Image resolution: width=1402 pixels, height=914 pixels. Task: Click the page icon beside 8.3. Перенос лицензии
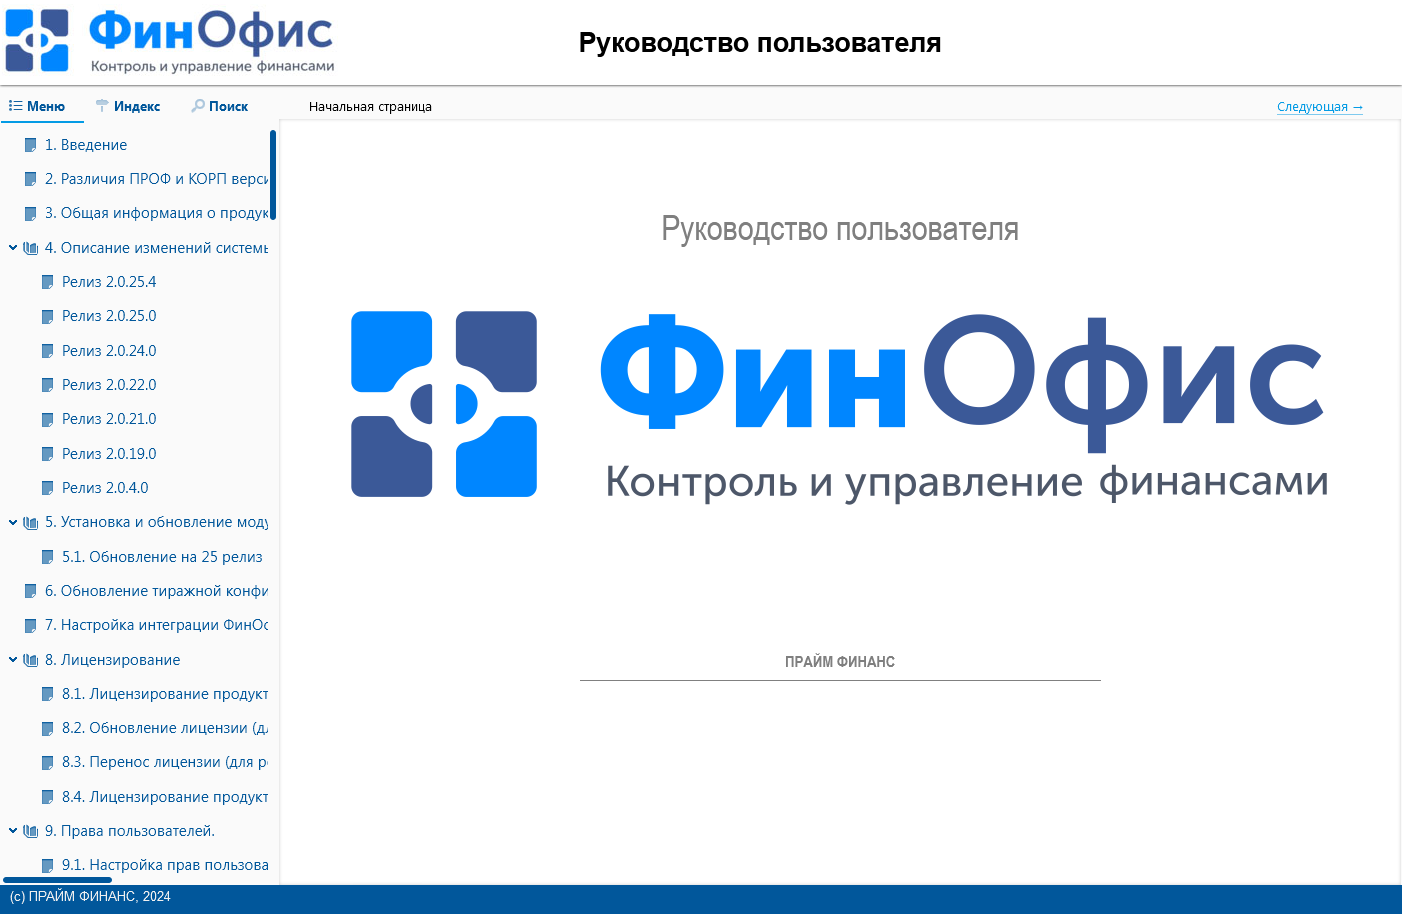[48, 763]
